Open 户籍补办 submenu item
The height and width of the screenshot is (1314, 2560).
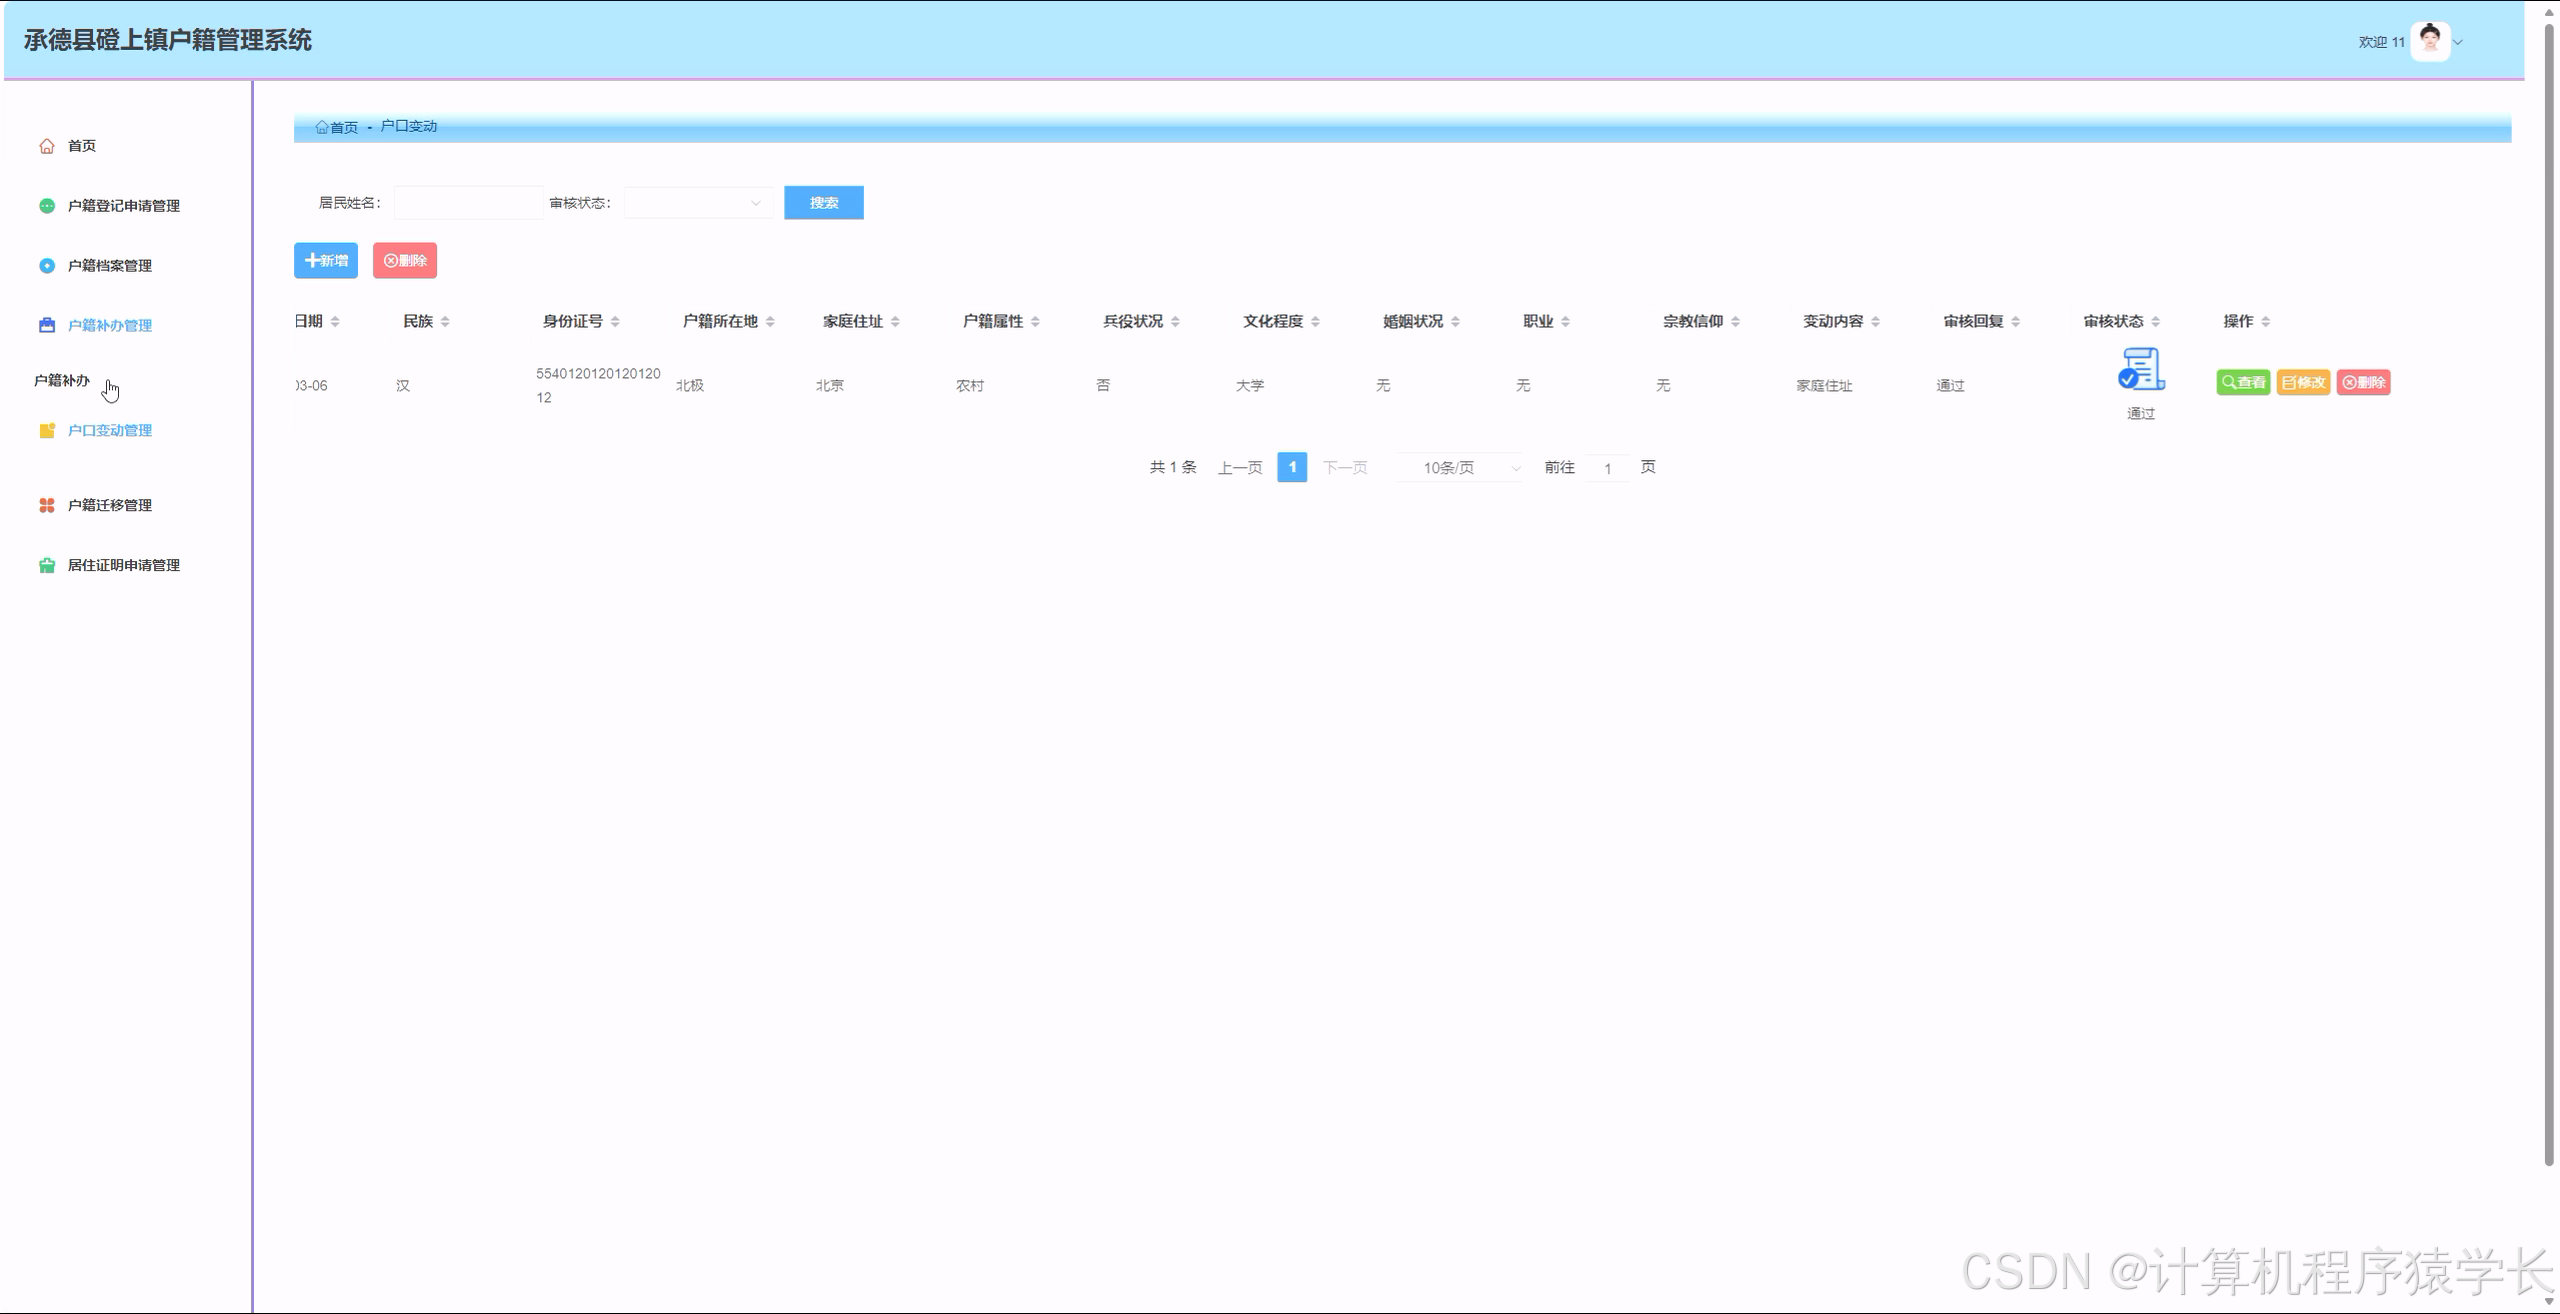[62, 381]
